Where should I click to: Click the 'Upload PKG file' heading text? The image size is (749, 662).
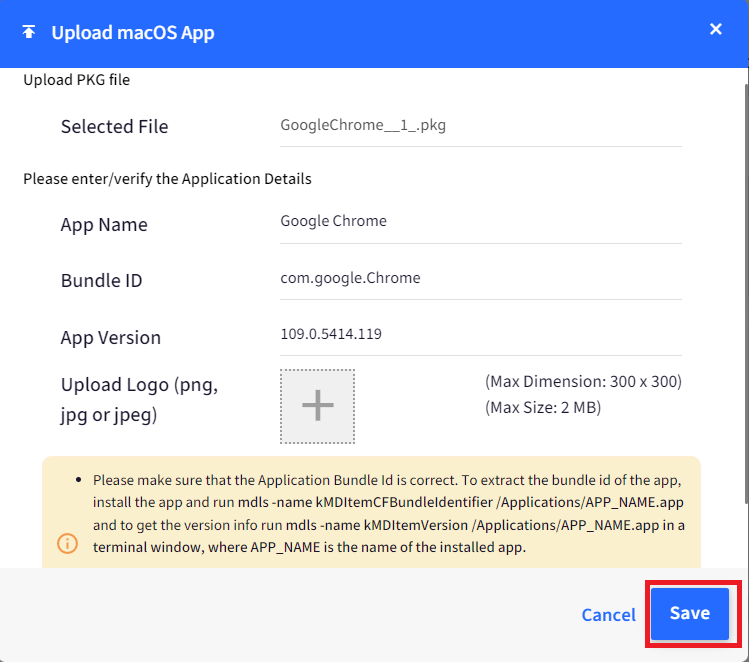76,80
